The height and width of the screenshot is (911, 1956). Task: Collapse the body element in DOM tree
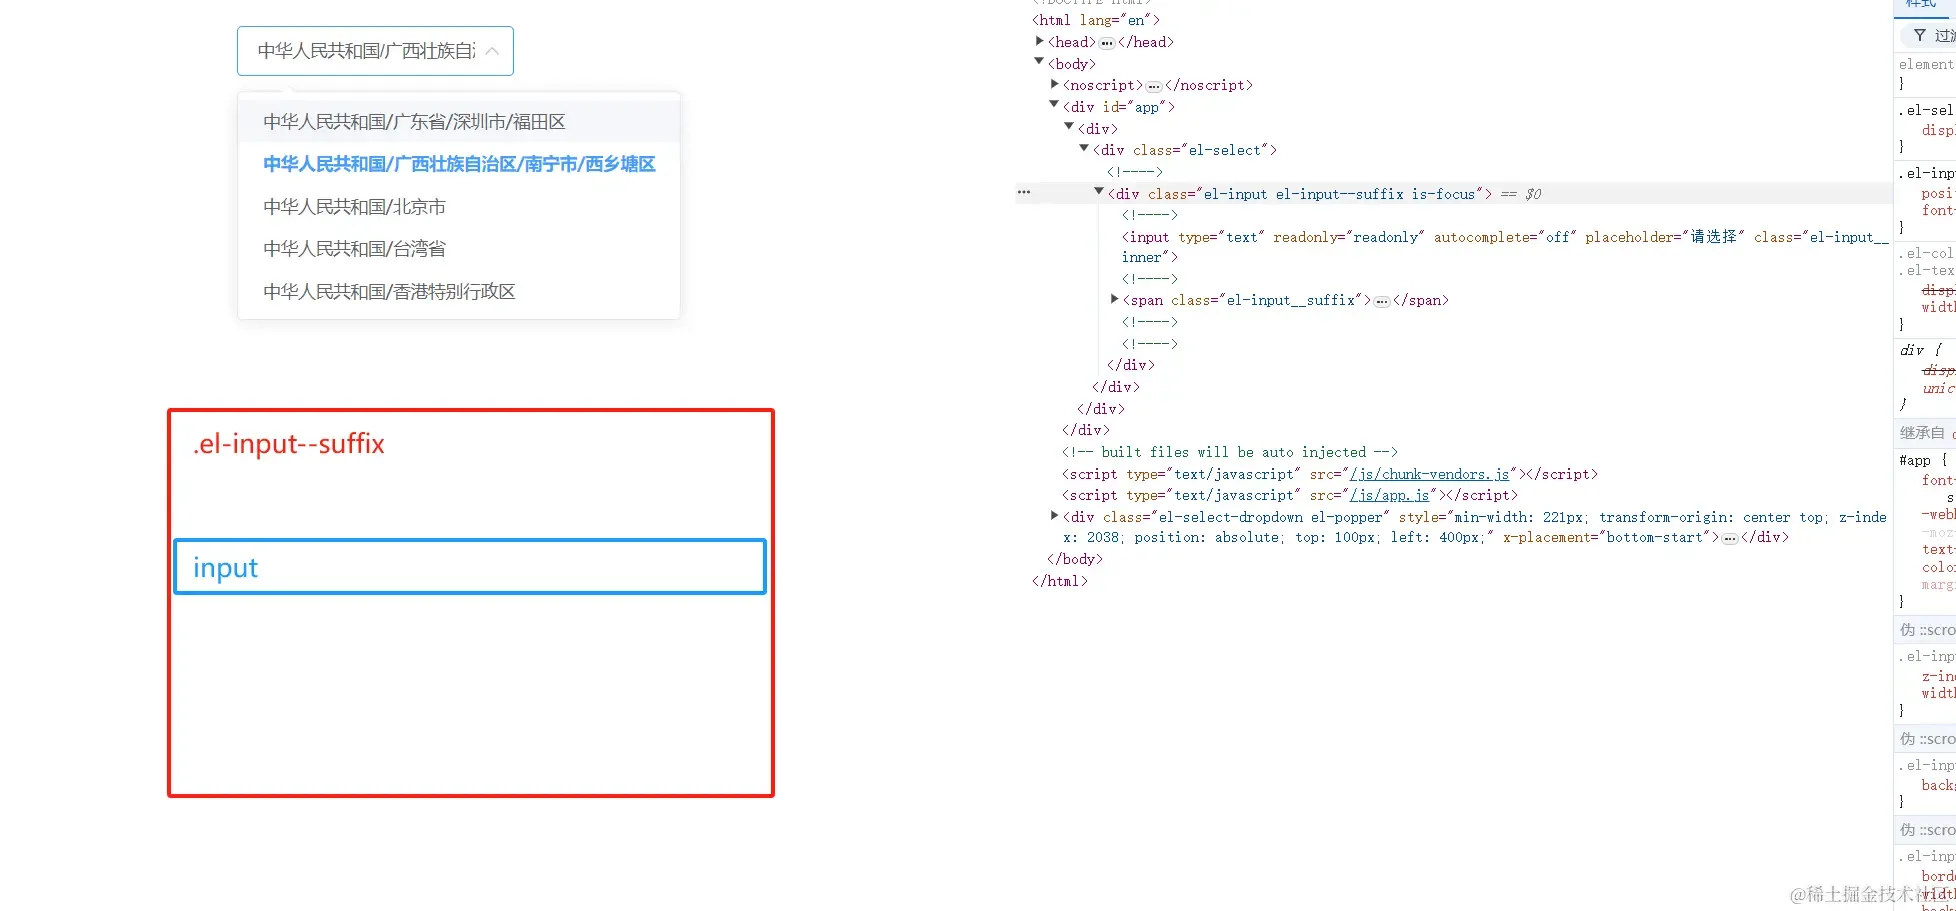(x=1040, y=62)
